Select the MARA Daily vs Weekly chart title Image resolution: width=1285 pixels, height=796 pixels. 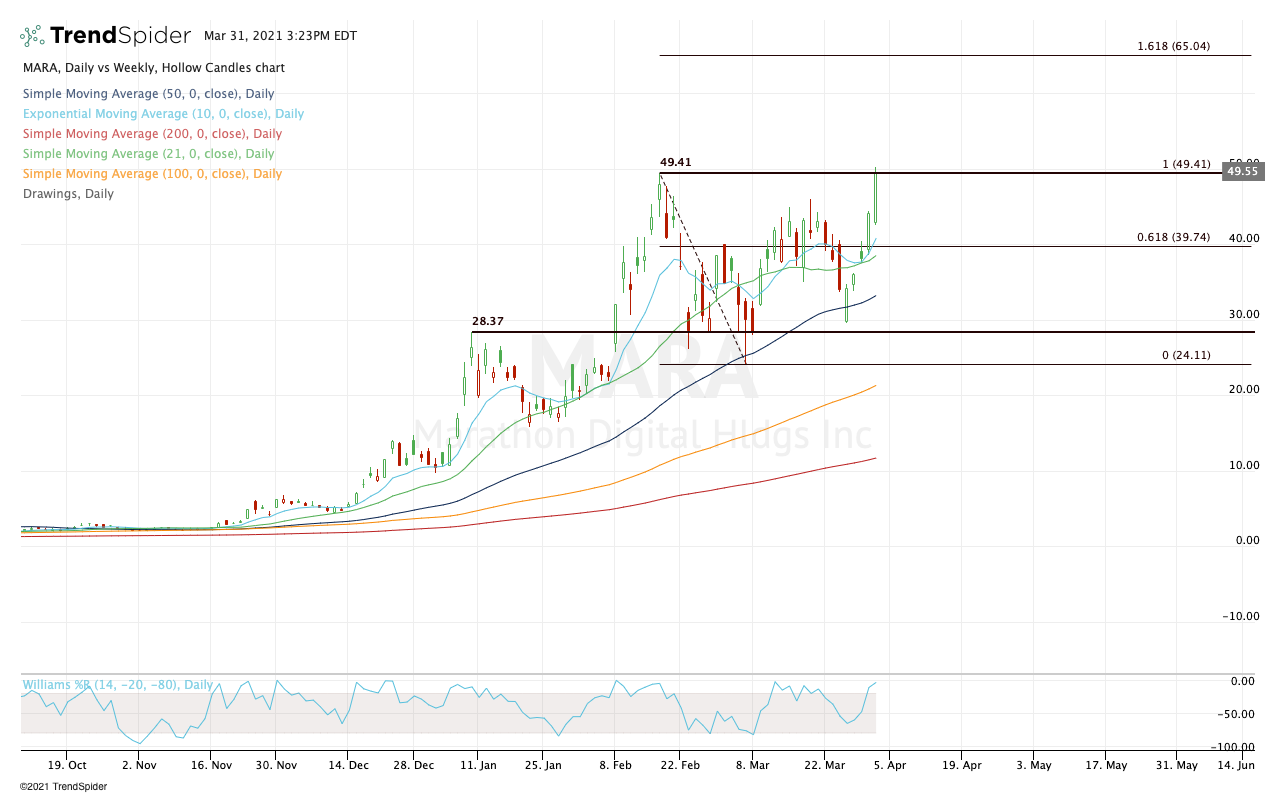pos(154,68)
